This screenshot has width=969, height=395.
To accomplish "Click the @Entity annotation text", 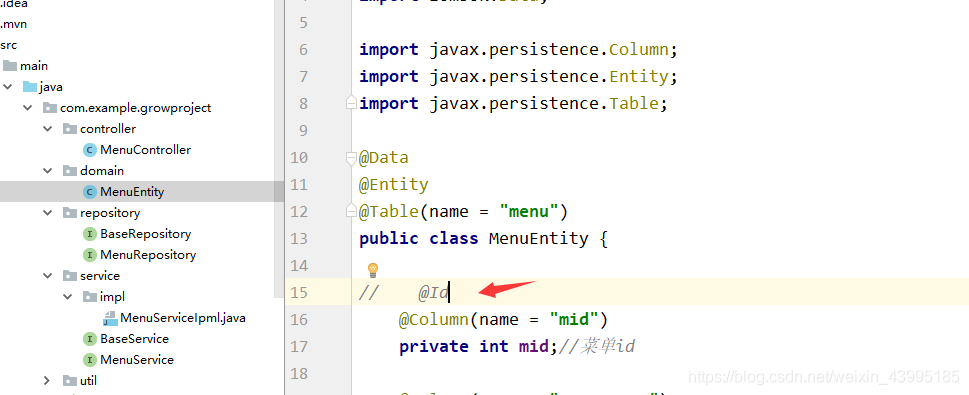I will 394,184.
